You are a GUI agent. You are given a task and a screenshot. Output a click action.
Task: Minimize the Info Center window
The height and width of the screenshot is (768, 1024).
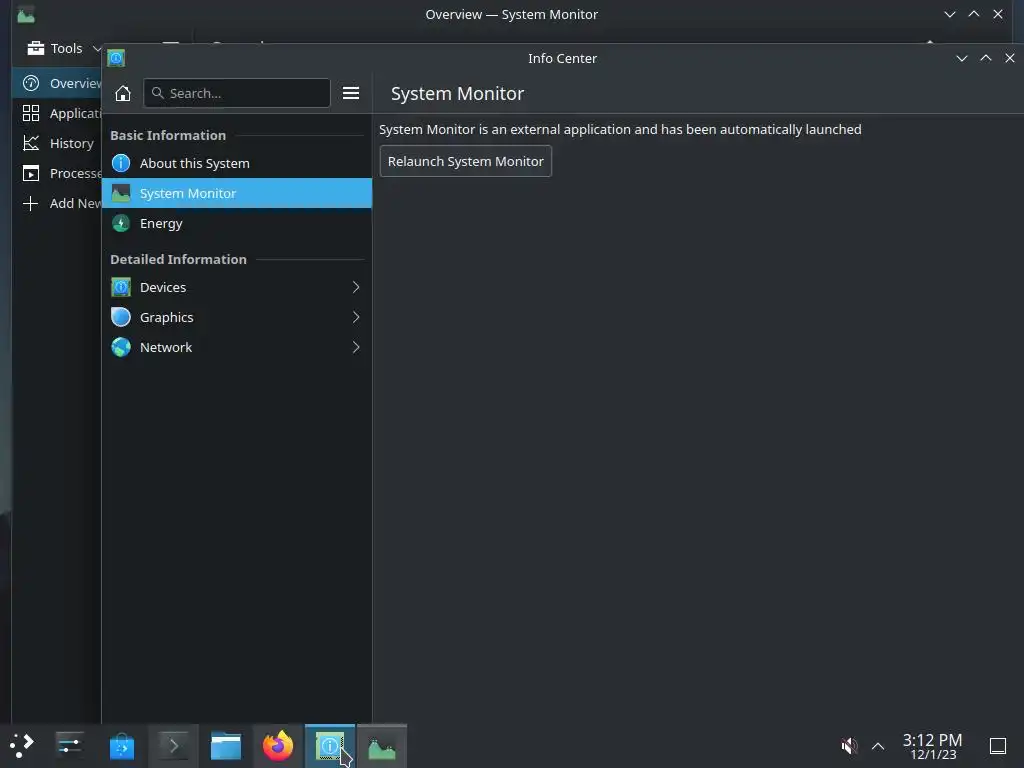coord(961,58)
